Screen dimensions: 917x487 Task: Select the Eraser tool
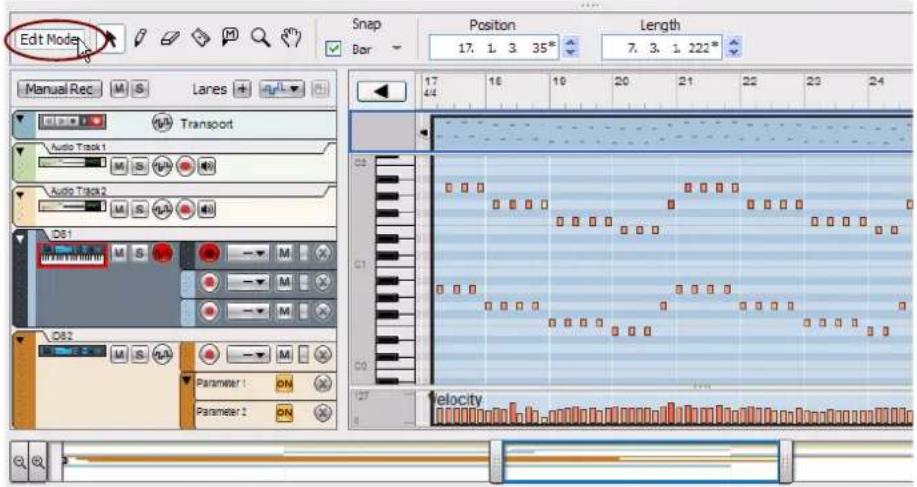(170, 39)
